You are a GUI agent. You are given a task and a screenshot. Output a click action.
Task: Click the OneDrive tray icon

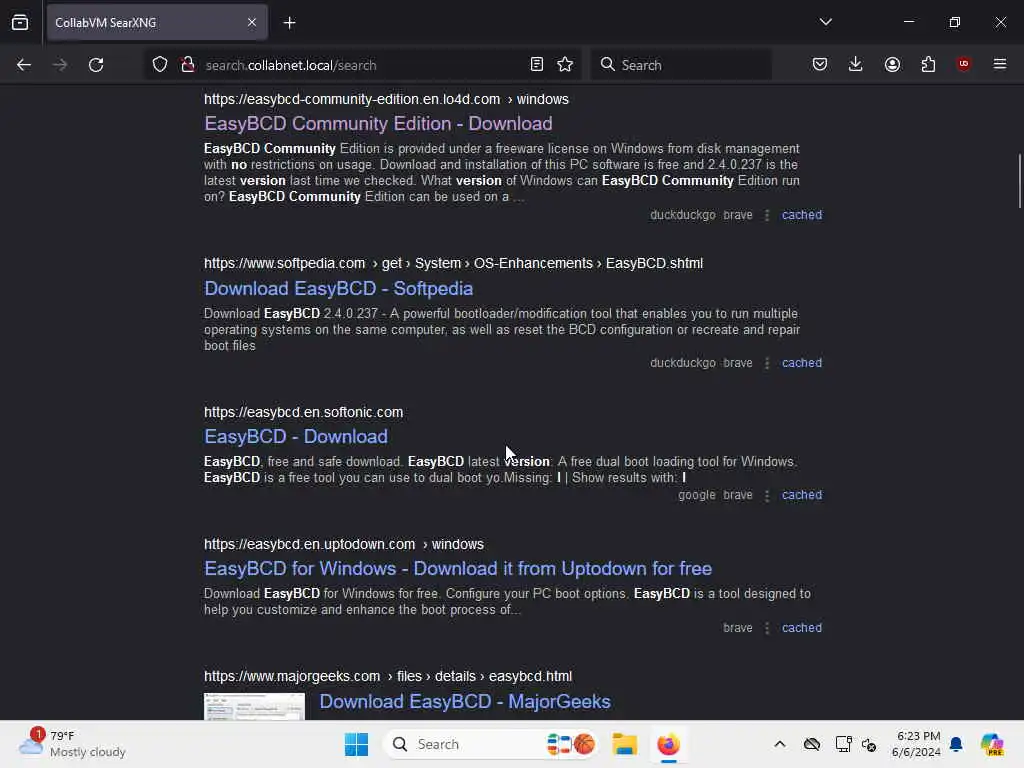click(x=812, y=744)
